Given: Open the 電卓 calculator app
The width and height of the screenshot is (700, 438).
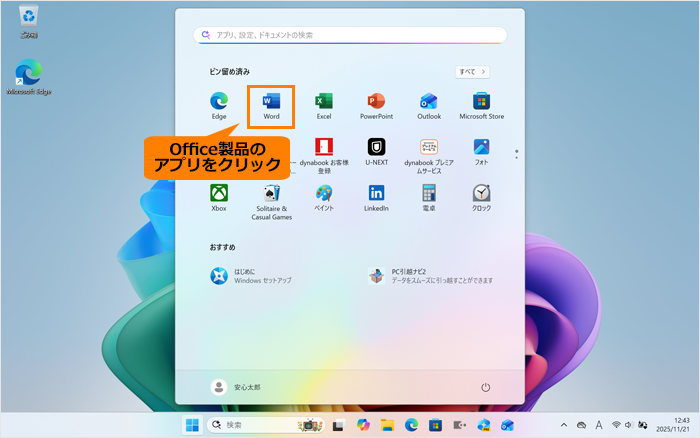Looking at the screenshot, I should coord(429,198).
